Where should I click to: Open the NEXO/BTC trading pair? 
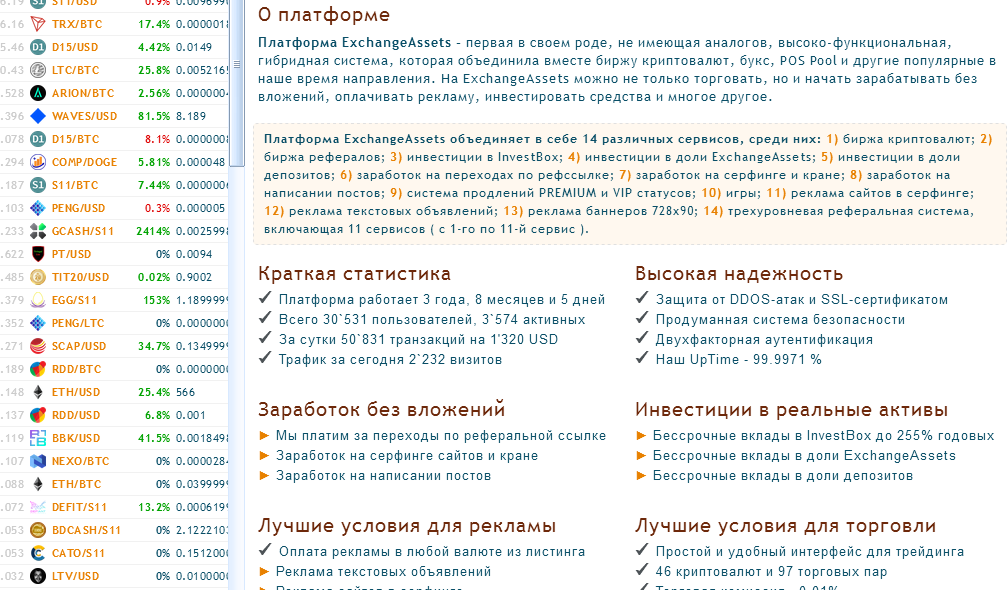[80, 461]
